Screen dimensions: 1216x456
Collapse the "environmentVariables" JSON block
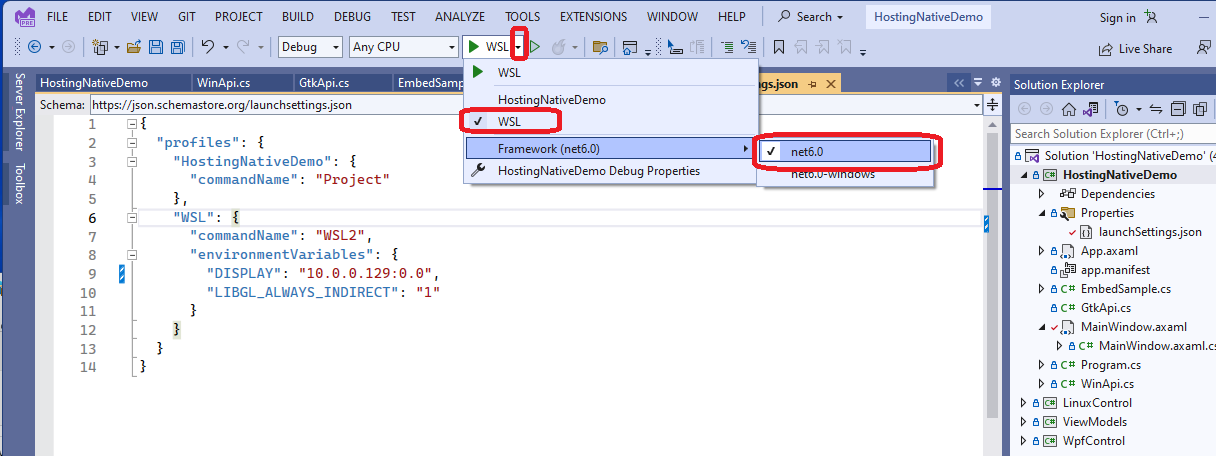click(132, 255)
